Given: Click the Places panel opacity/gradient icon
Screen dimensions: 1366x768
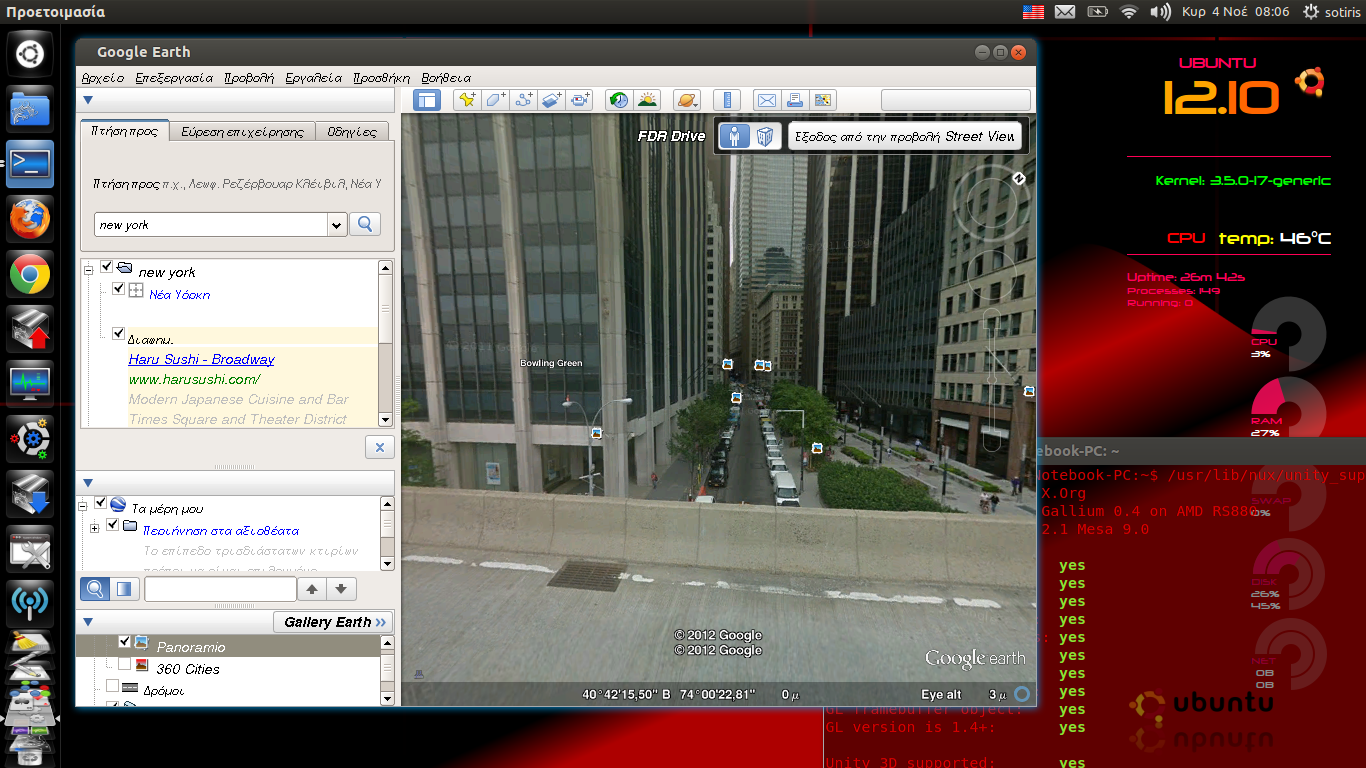Looking at the screenshot, I should 124,589.
